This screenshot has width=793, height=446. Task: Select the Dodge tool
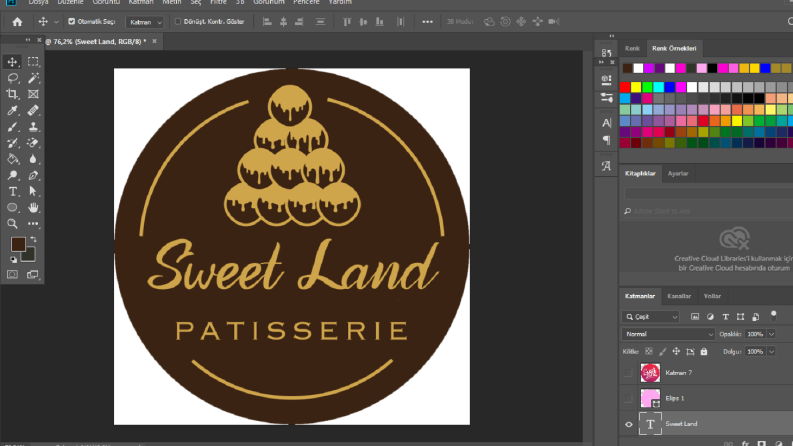(12, 175)
